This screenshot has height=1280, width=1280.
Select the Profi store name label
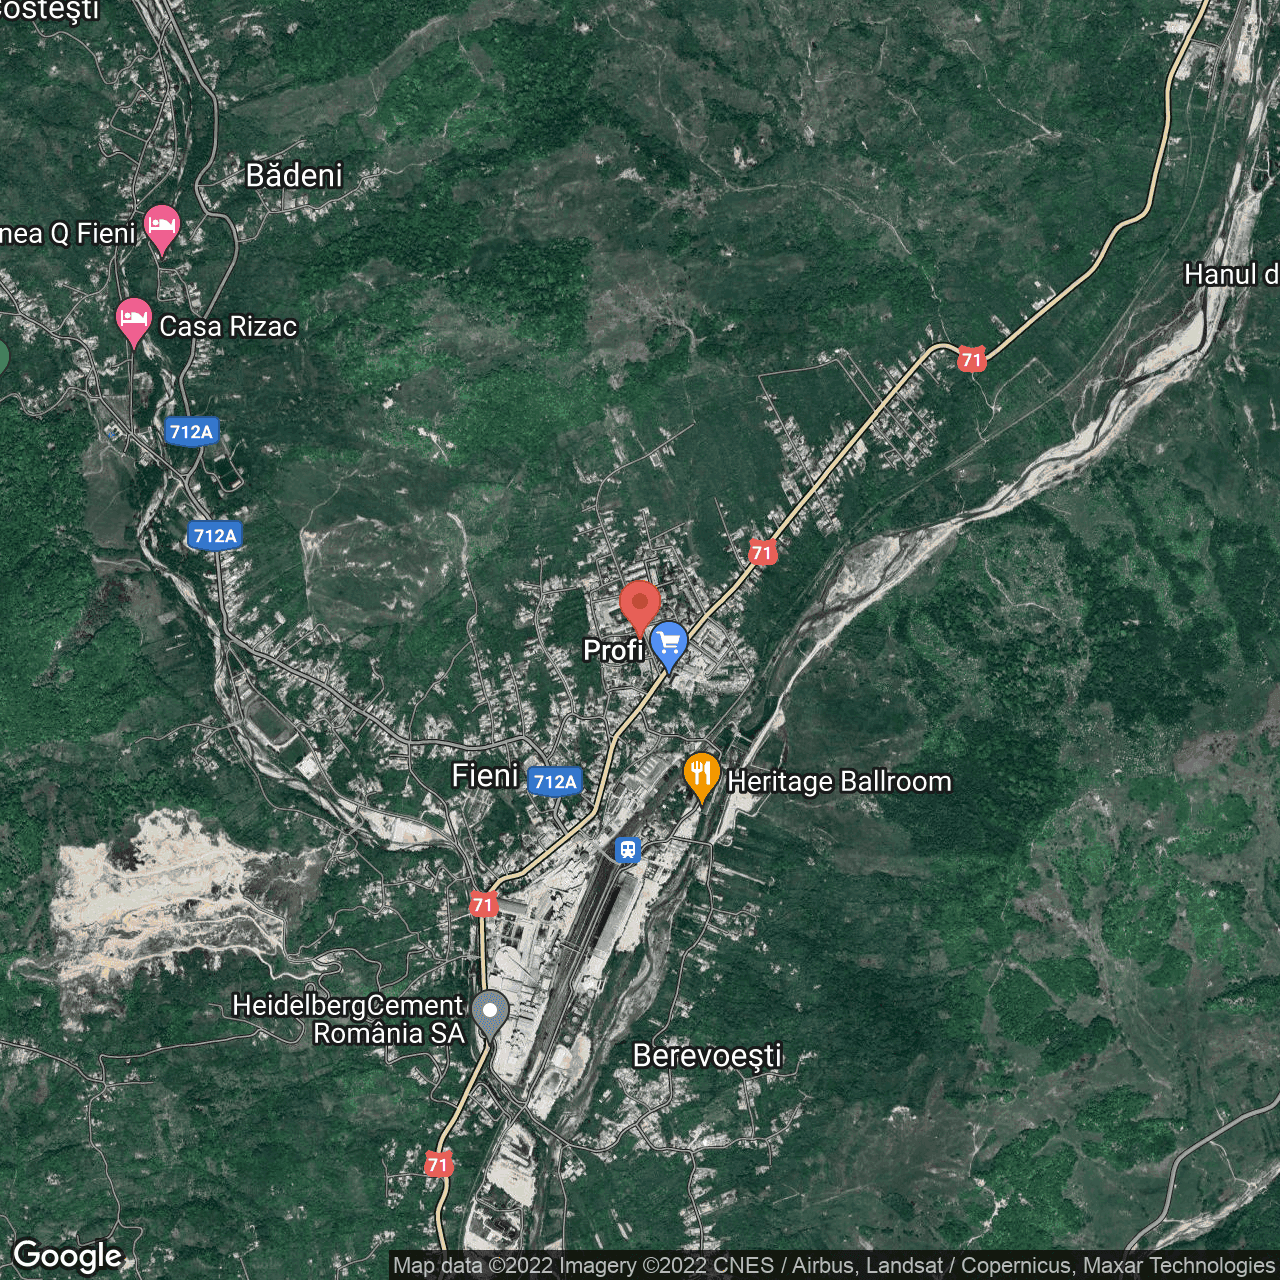(x=612, y=651)
